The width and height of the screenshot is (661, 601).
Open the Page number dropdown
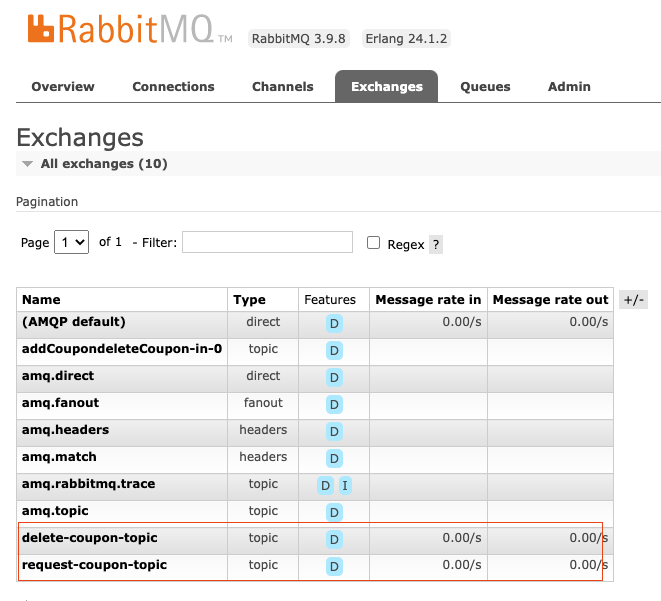coord(71,242)
